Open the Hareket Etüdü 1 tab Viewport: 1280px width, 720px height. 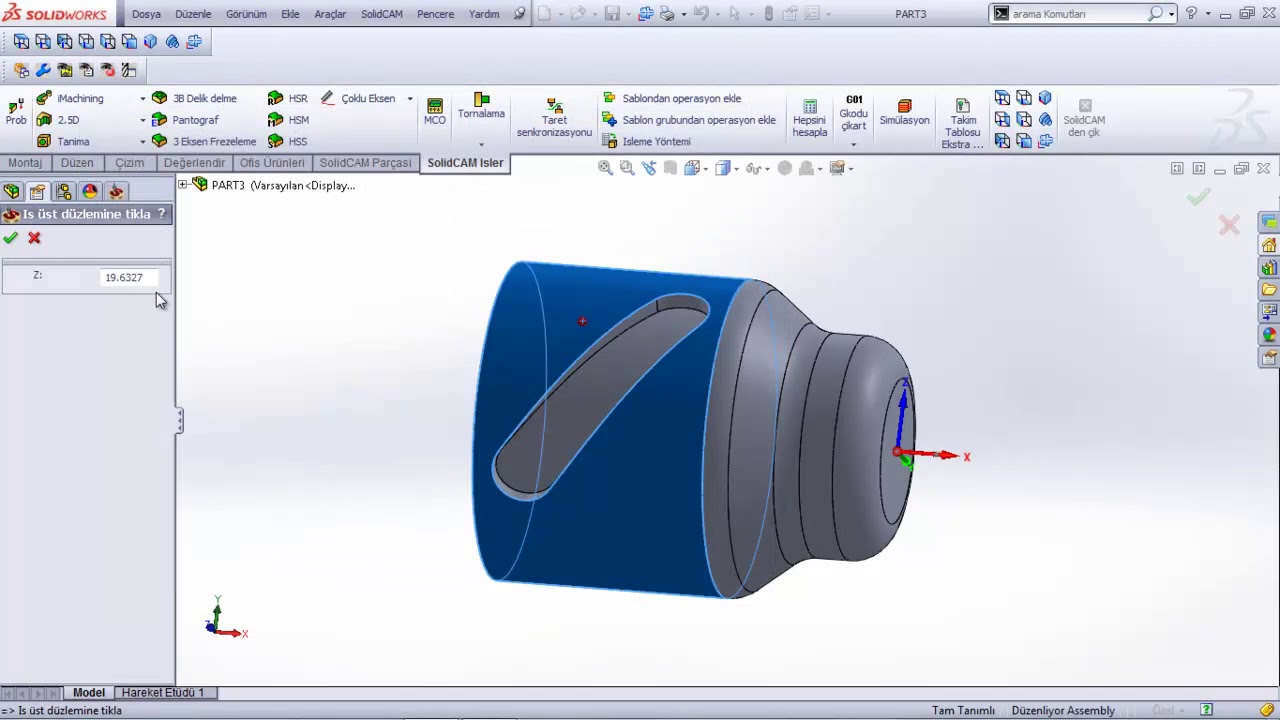(163, 692)
